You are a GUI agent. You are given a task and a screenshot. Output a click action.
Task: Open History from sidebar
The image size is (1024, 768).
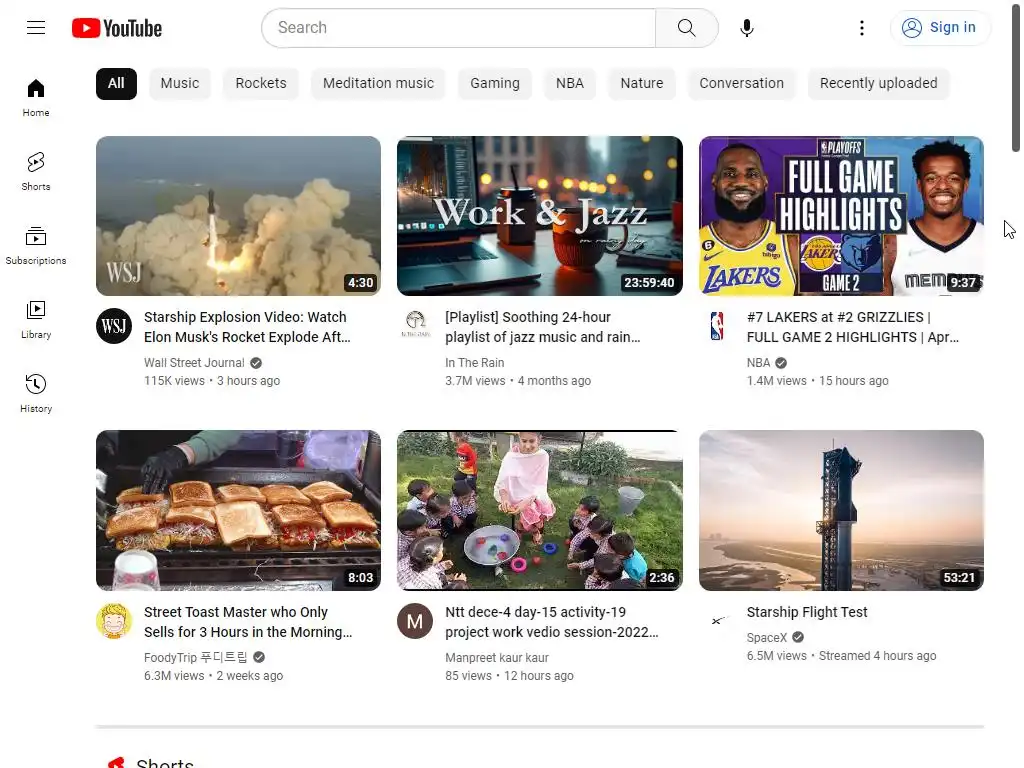click(36, 393)
